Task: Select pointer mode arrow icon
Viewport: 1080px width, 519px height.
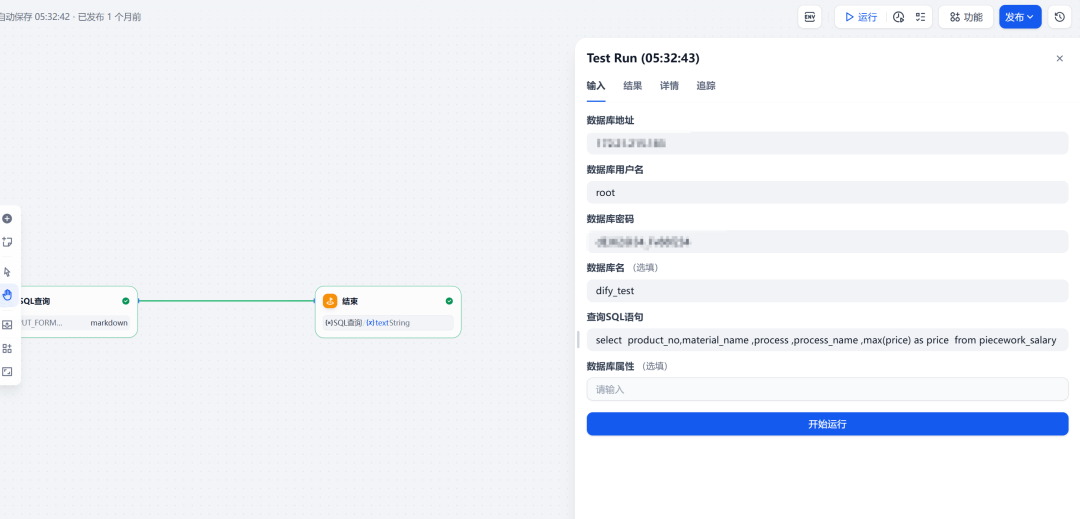Action: tap(7, 272)
